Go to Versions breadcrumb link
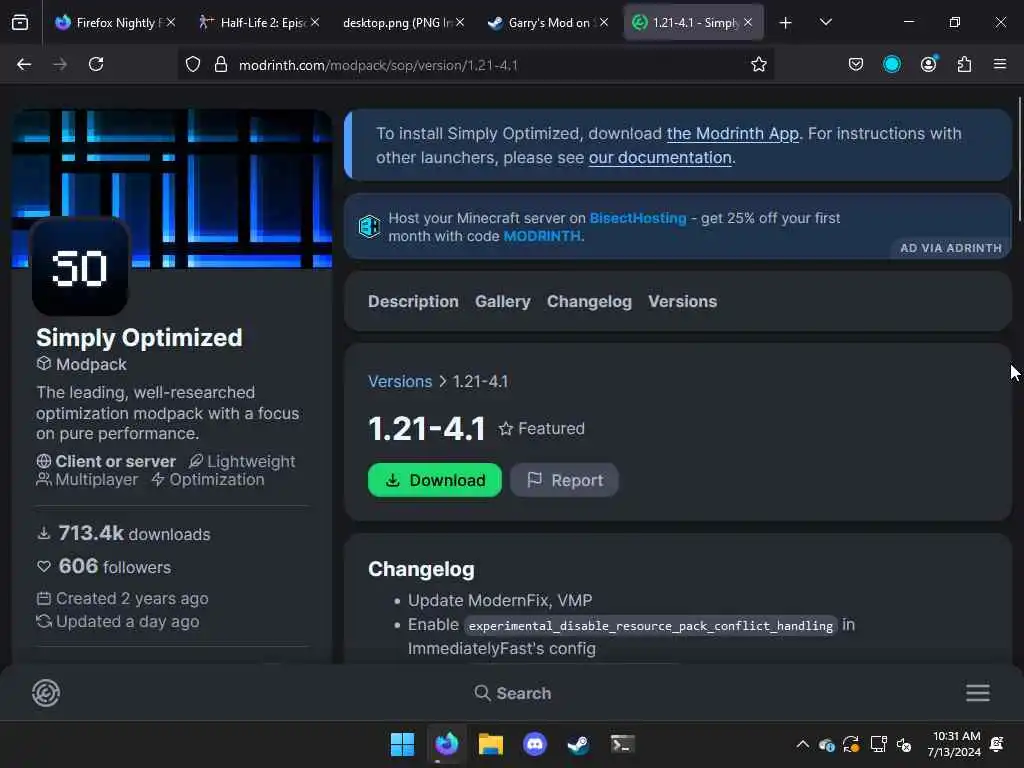Viewport: 1024px width, 768px height. (x=400, y=381)
